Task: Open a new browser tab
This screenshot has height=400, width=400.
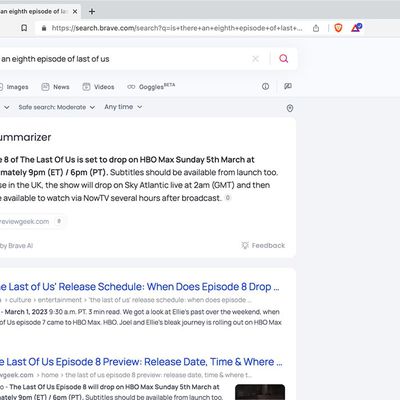Action: [x=92, y=12]
